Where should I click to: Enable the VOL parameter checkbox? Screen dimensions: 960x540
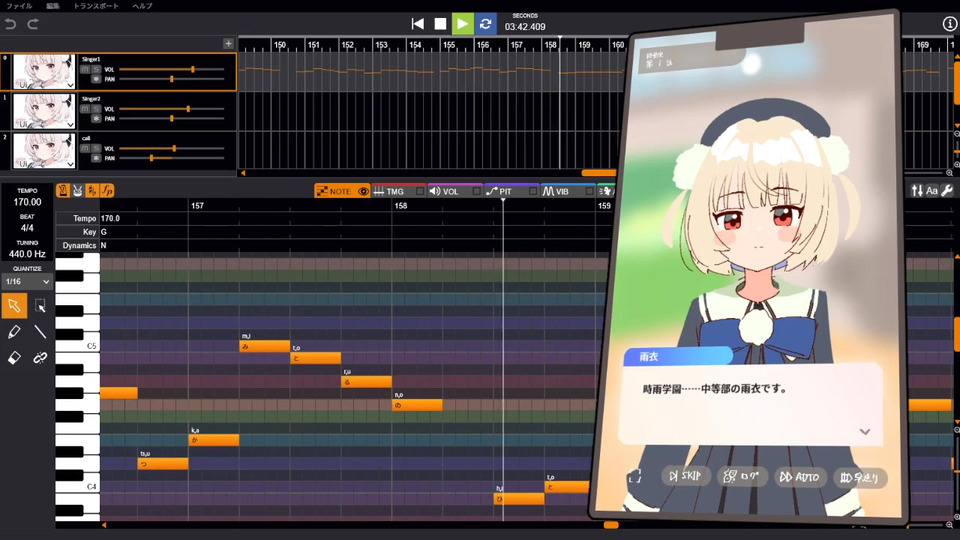(x=476, y=191)
